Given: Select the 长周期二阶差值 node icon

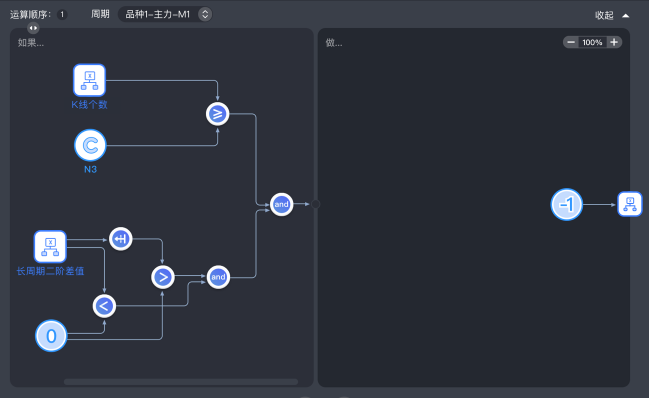Looking at the screenshot, I should pos(50,247).
